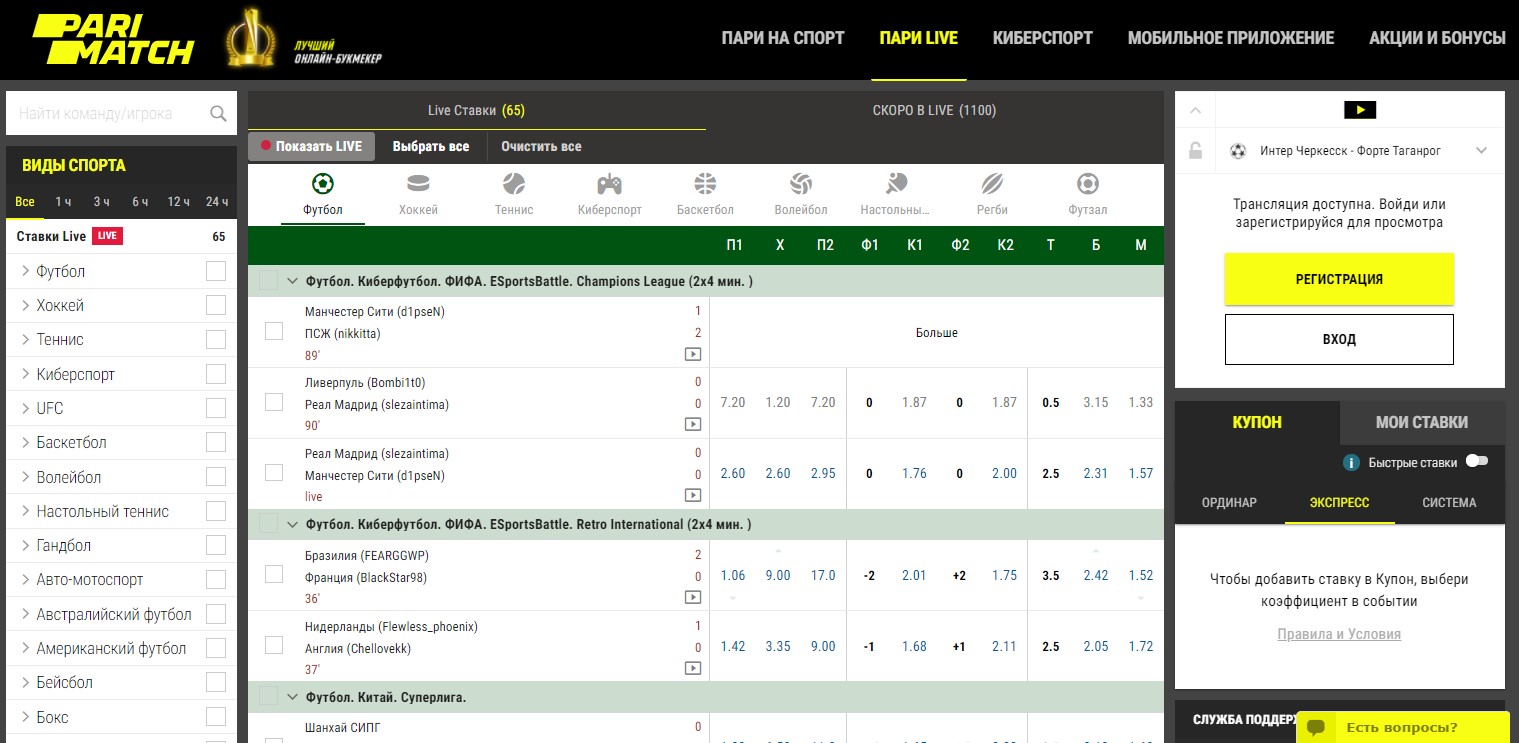Select the Volleyball icon

click(801, 184)
